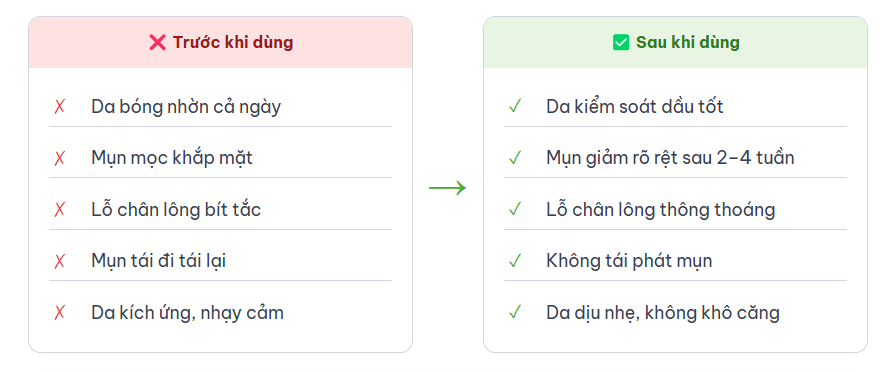Click the green arrow between the two cards

(448, 188)
